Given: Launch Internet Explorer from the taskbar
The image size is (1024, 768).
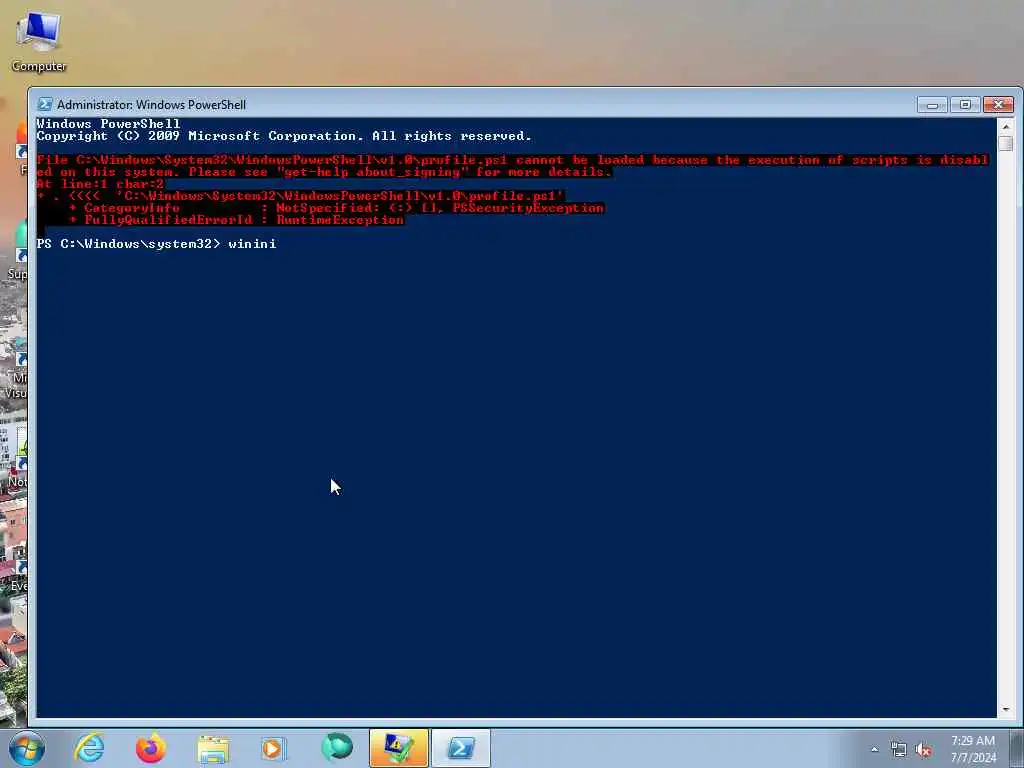Looking at the screenshot, I should point(89,748).
